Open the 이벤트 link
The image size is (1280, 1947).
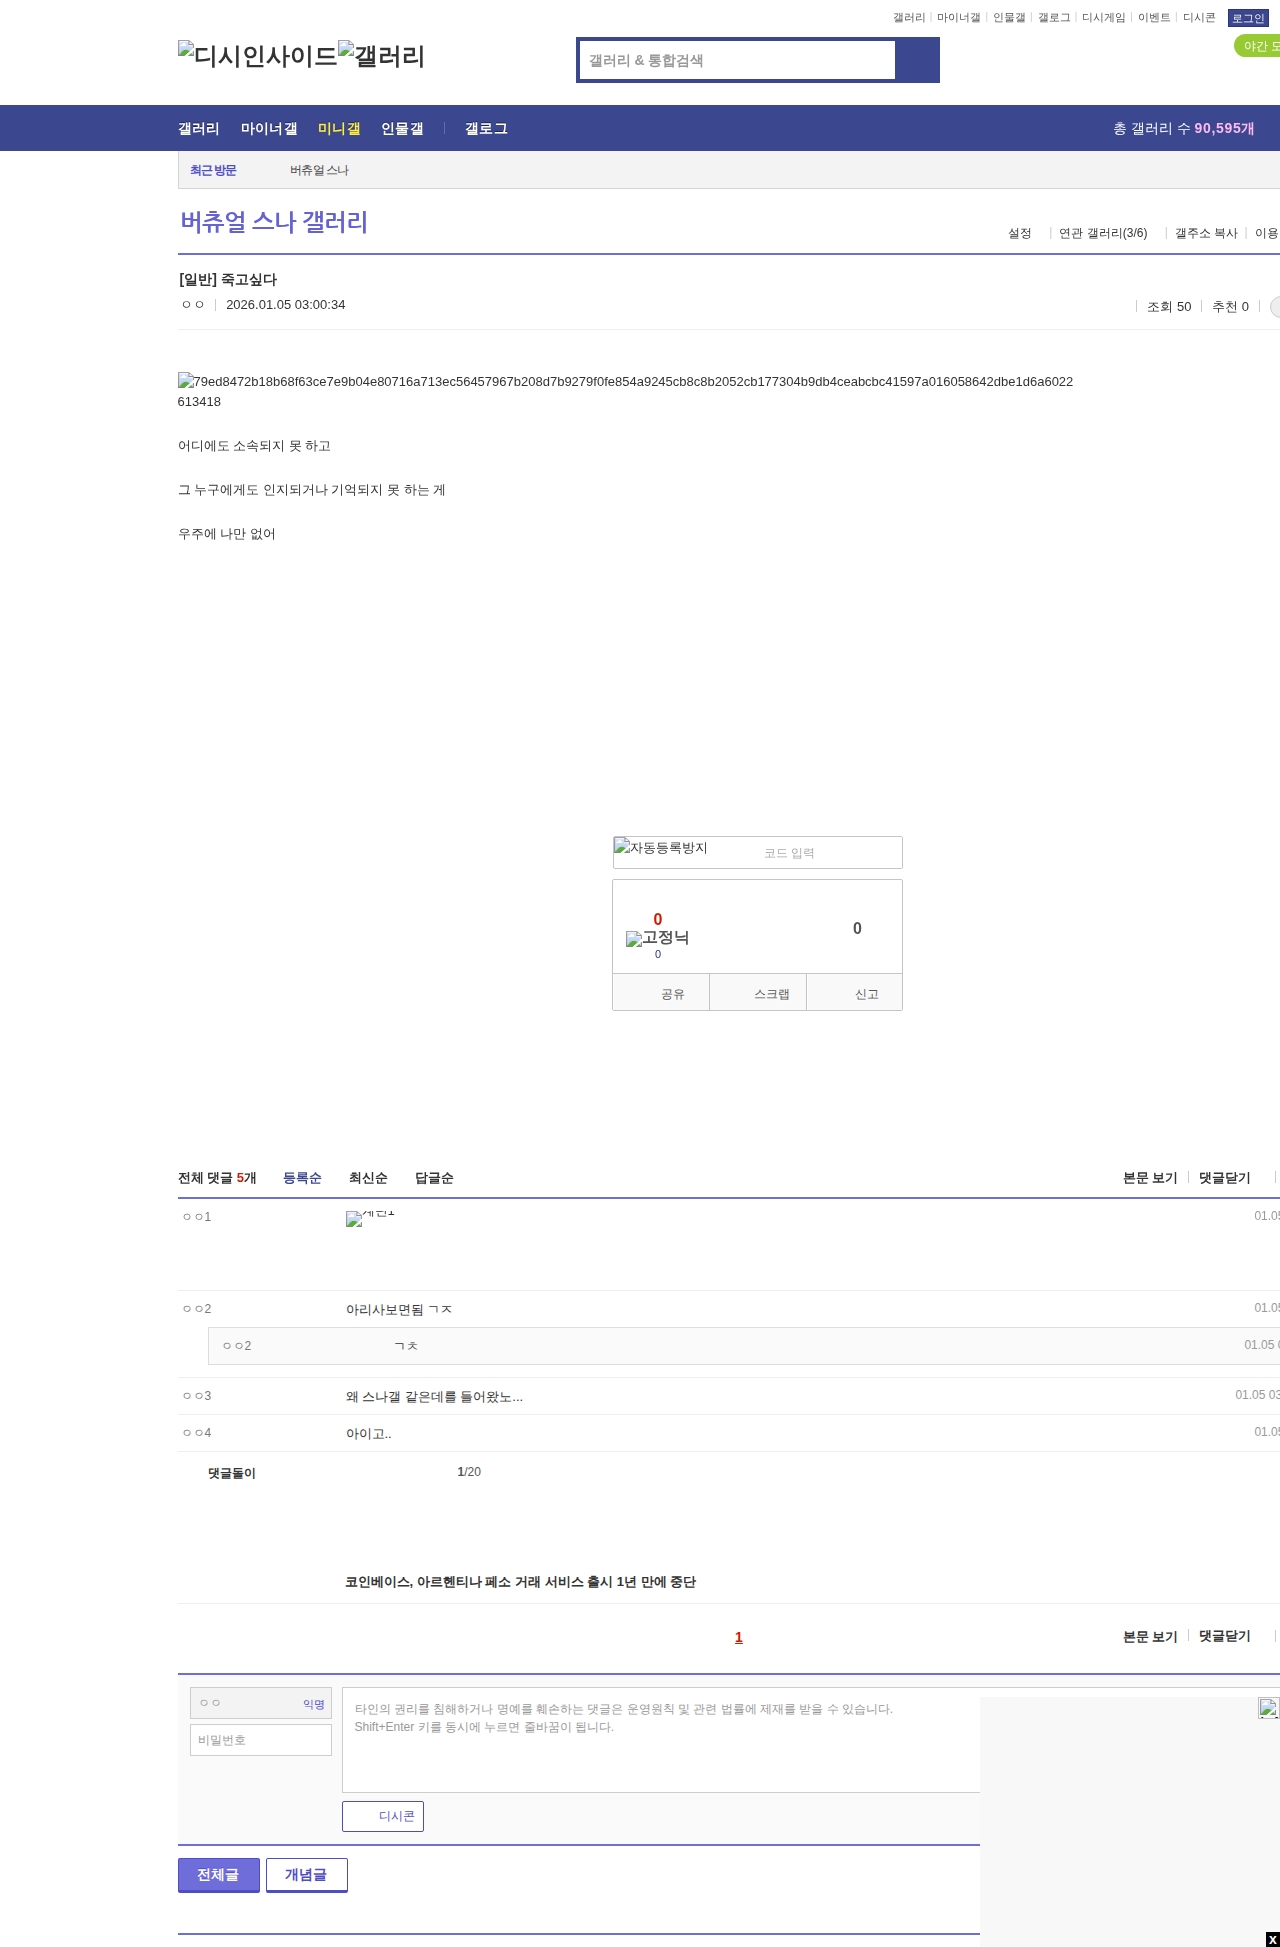1154,17
